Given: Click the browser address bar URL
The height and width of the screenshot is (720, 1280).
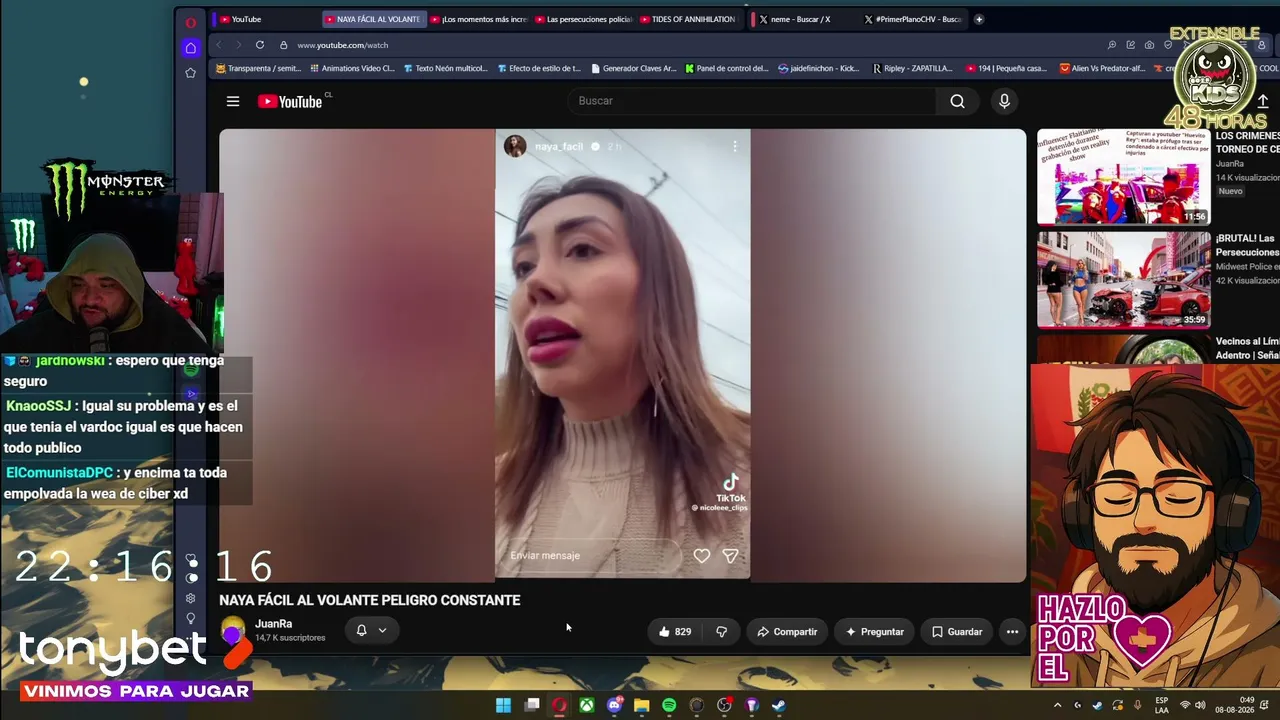Looking at the screenshot, I should [x=343, y=45].
